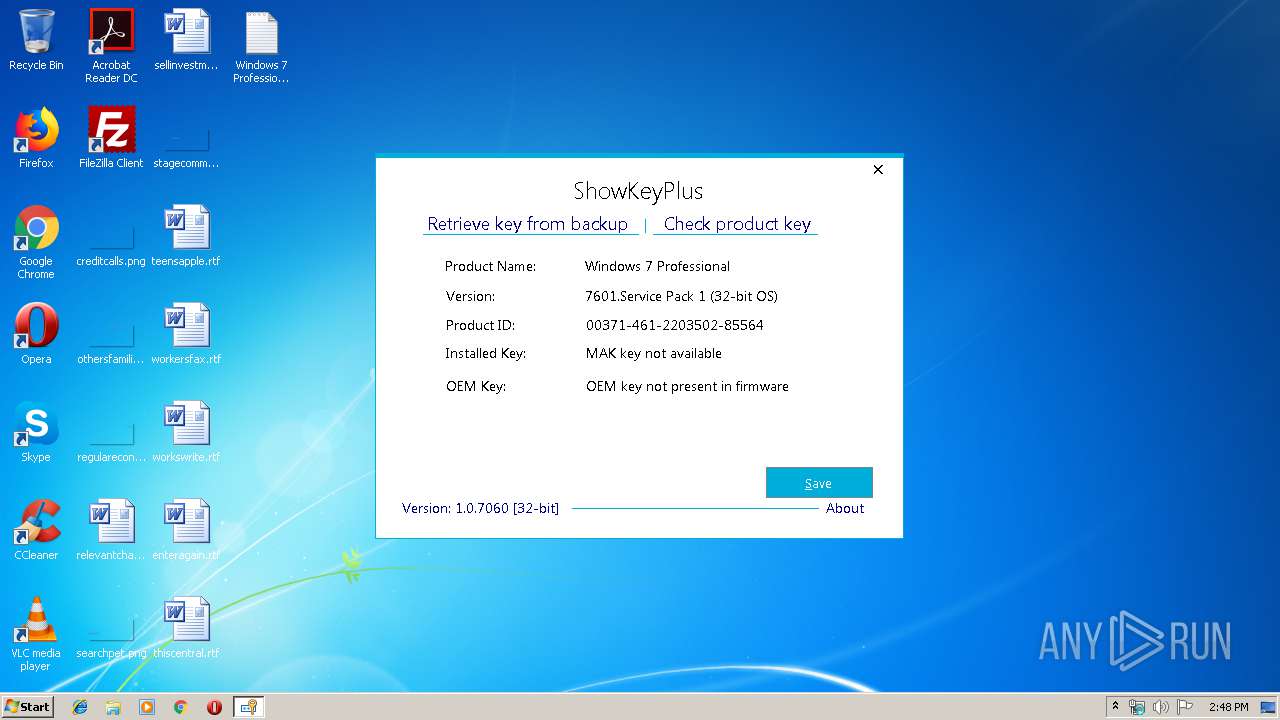Launch VLC media player shortcut
1280x720 pixels.
36,634
